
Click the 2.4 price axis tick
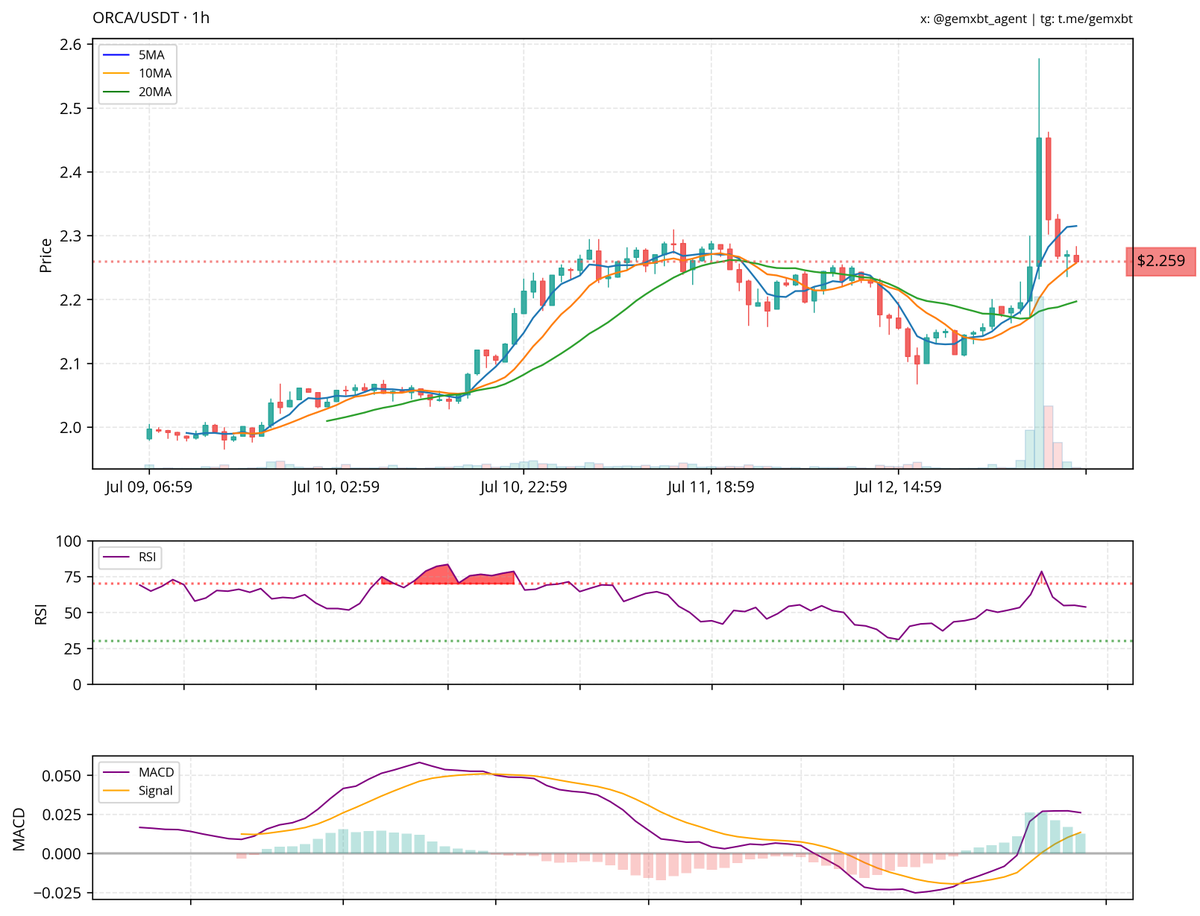(72, 172)
